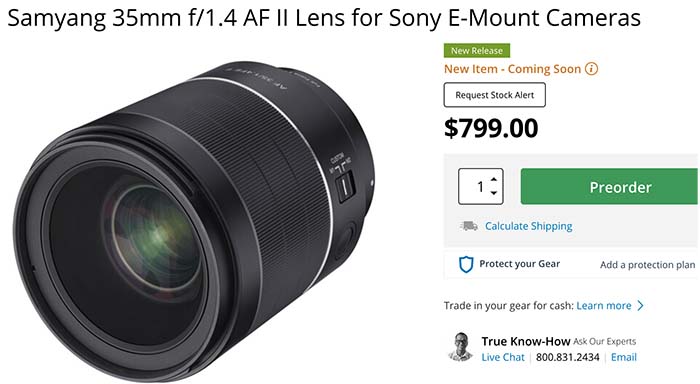Viewport: 700px width, 384px height.
Task: Click the New Item - Coming Soon text
Action: tap(512, 69)
